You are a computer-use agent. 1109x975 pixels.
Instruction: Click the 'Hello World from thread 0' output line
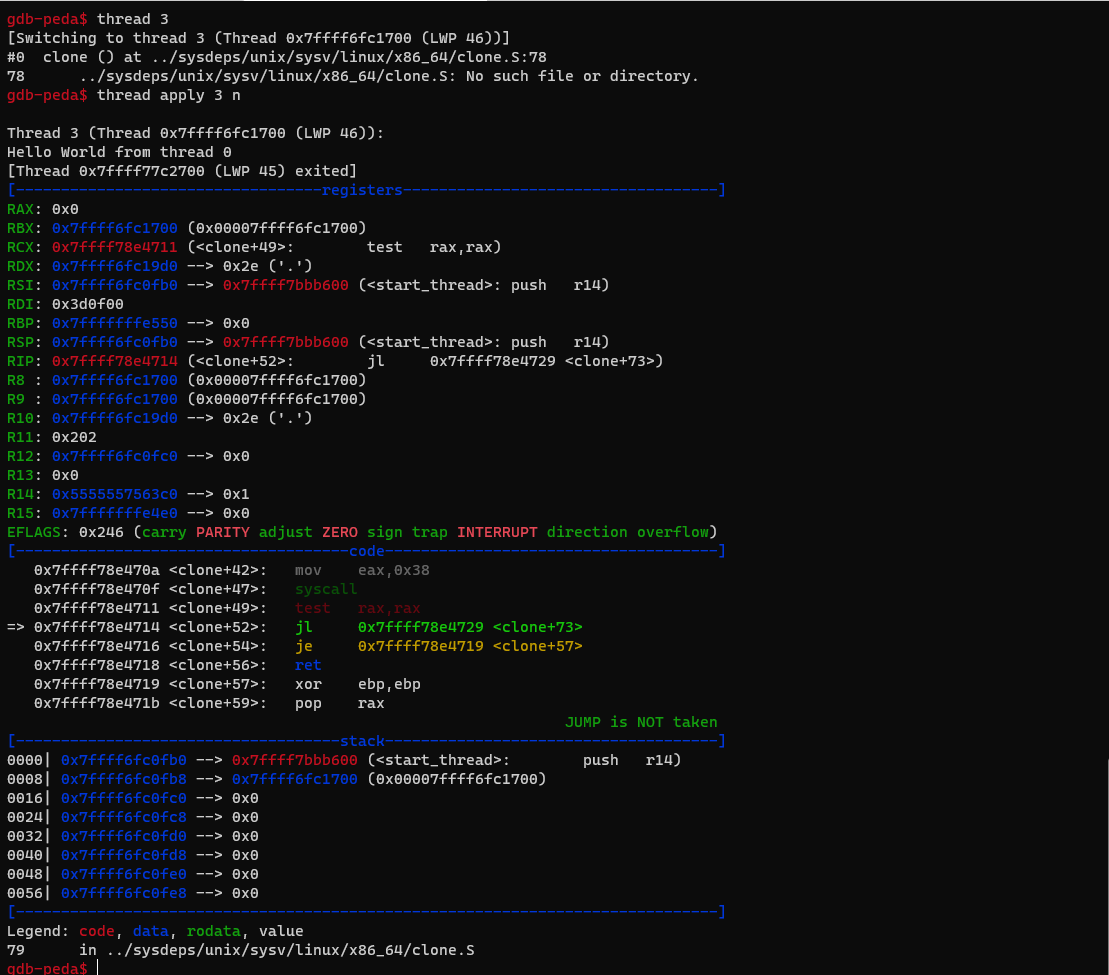point(119,152)
